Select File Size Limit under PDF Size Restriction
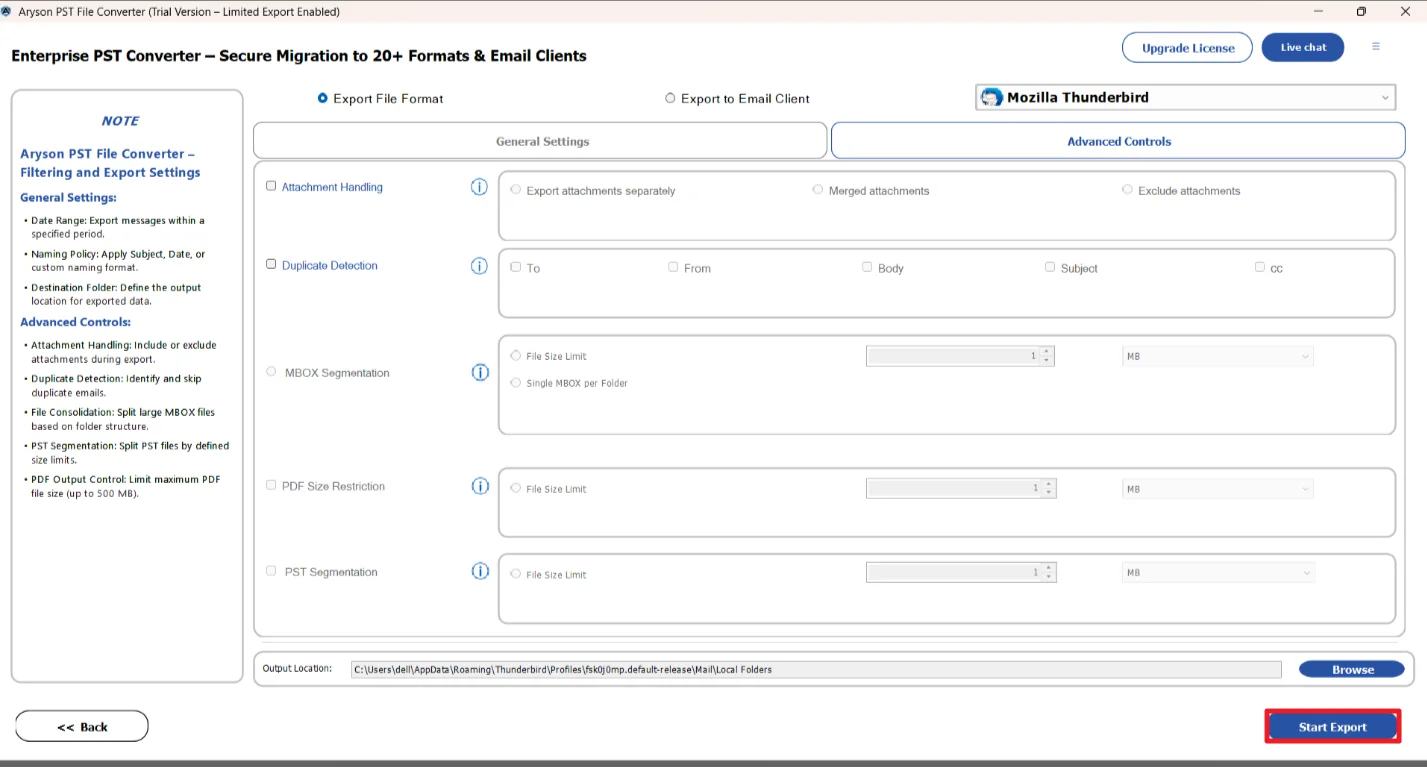 516,488
